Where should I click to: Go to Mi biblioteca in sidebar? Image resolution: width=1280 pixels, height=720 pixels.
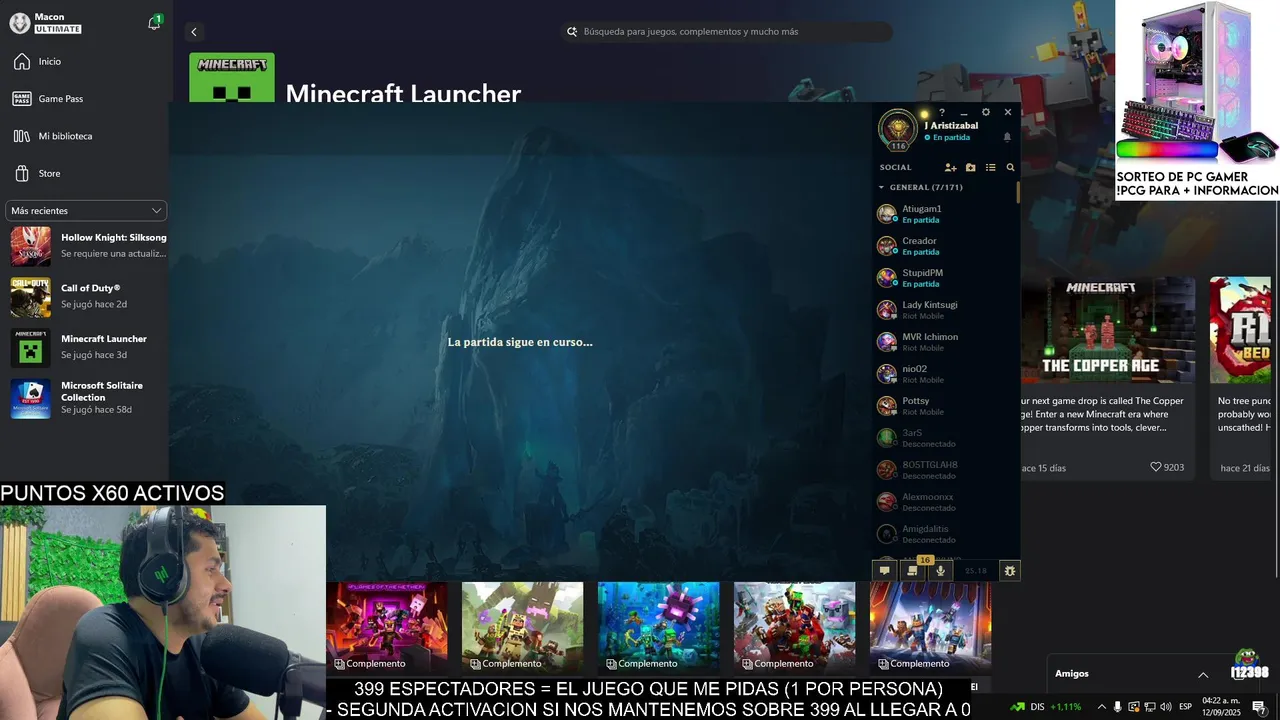(85, 136)
